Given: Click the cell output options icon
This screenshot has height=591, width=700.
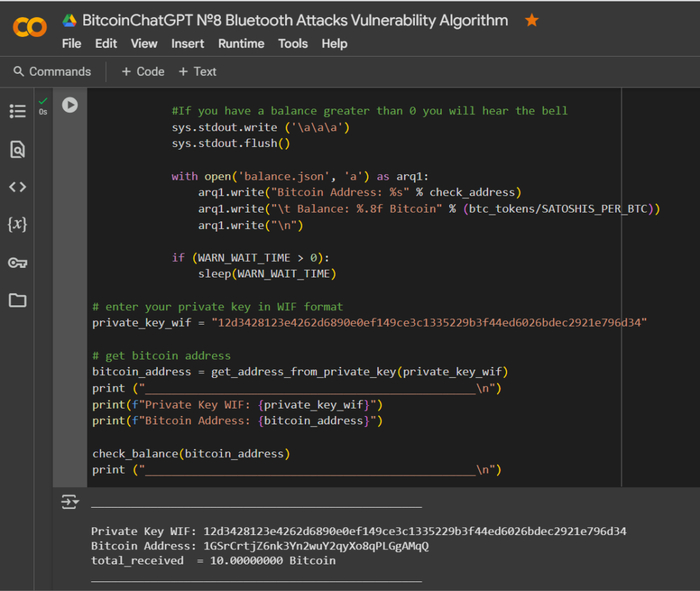Looking at the screenshot, I should pyautogui.click(x=70, y=502).
